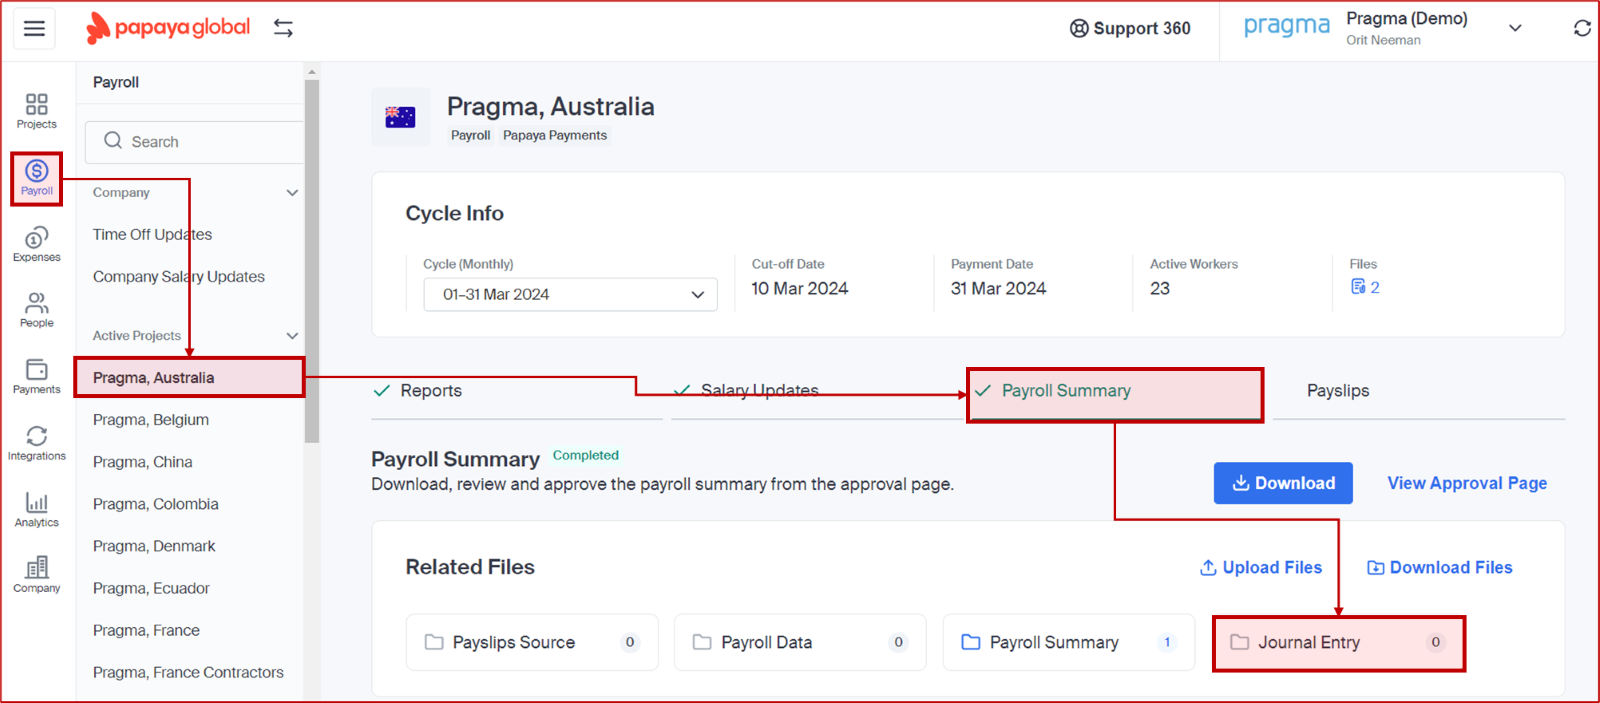Go to Projects in sidebar
1600x703 pixels.
point(37,111)
